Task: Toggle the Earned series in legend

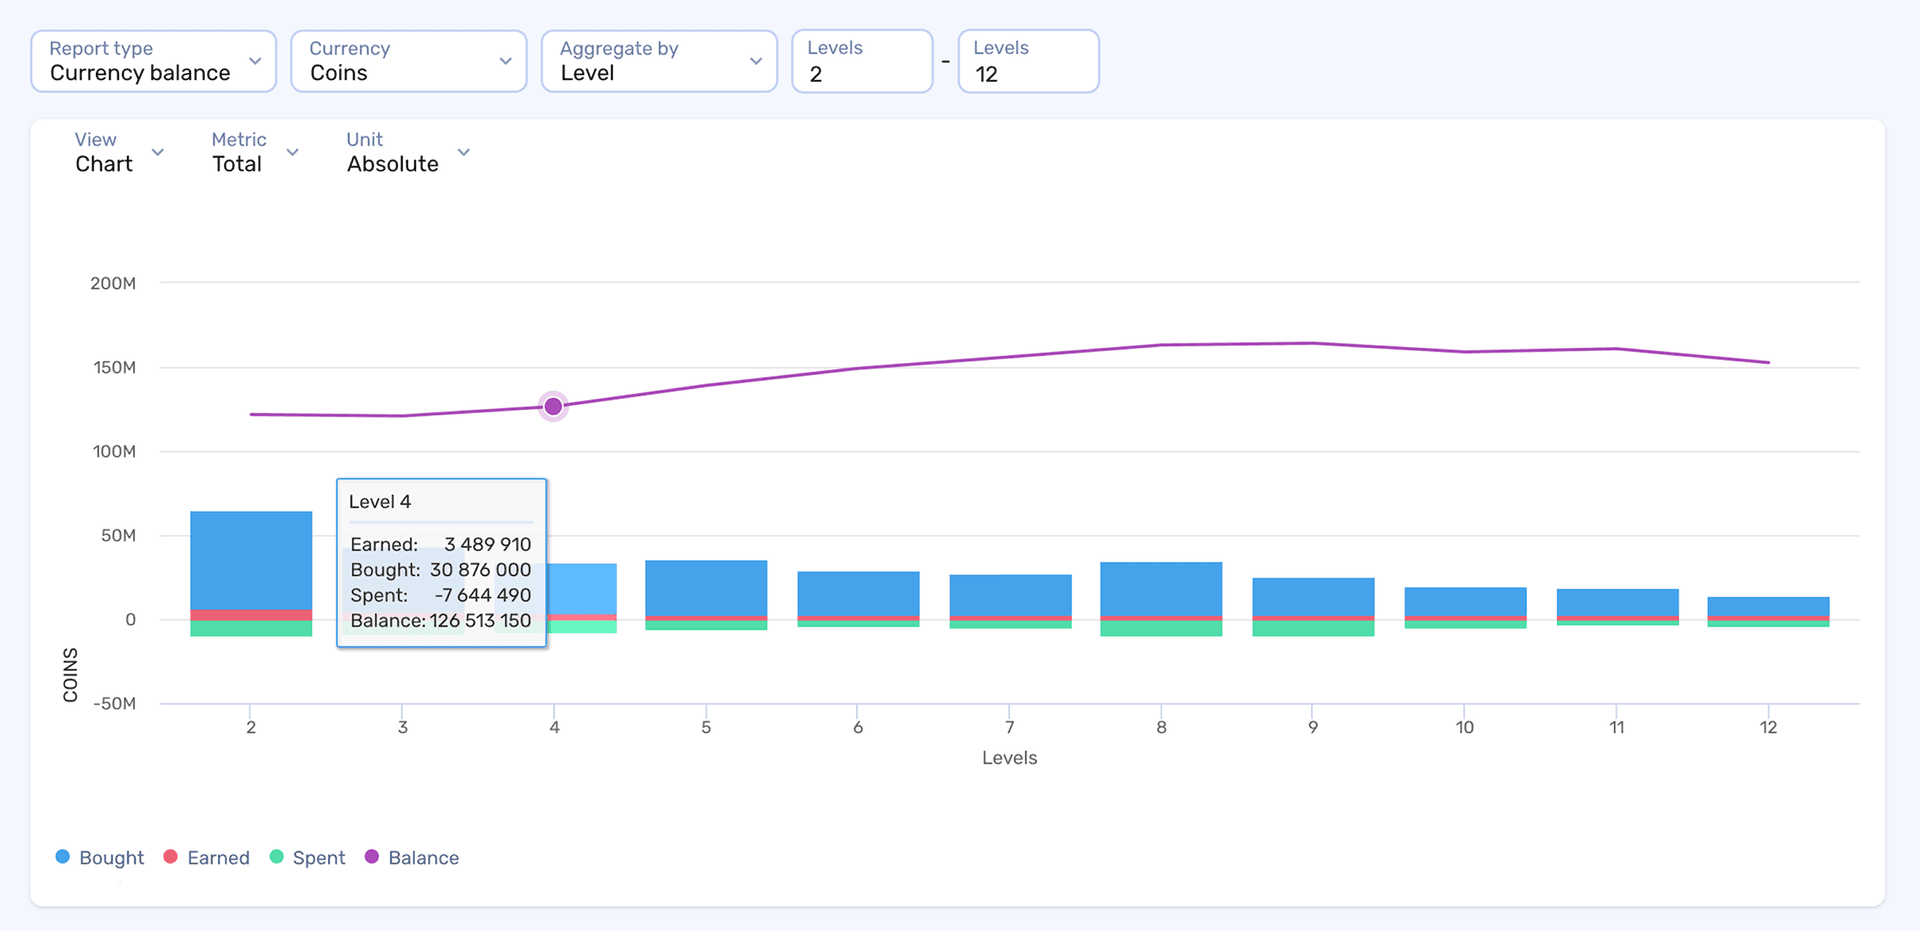Action: 218,858
